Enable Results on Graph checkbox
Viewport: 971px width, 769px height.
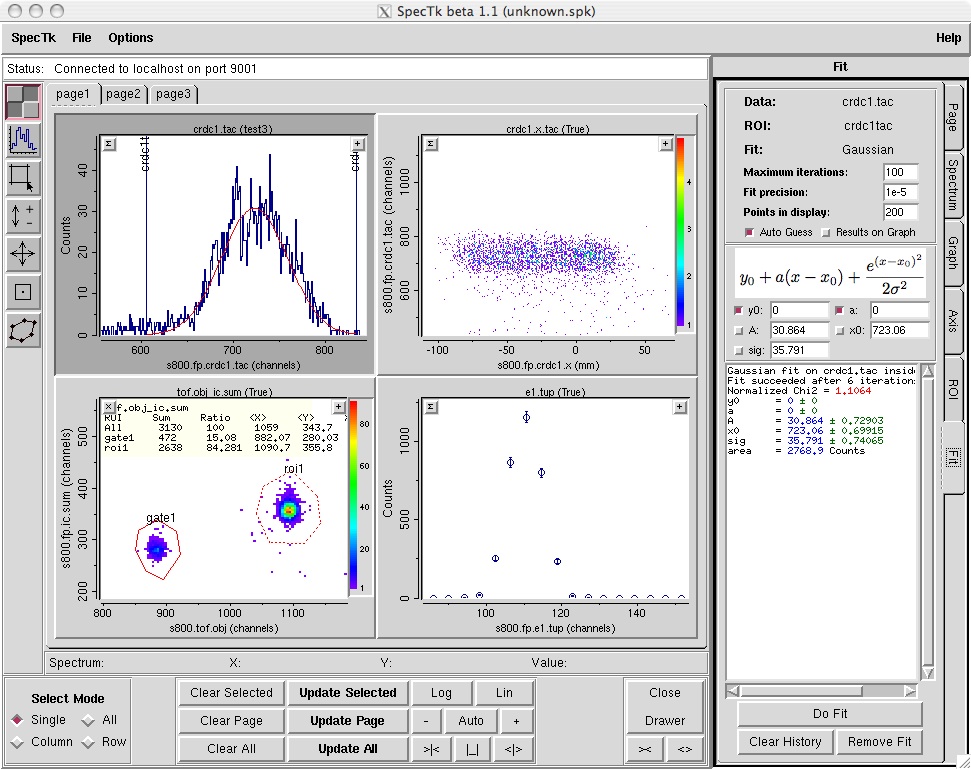click(825, 232)
